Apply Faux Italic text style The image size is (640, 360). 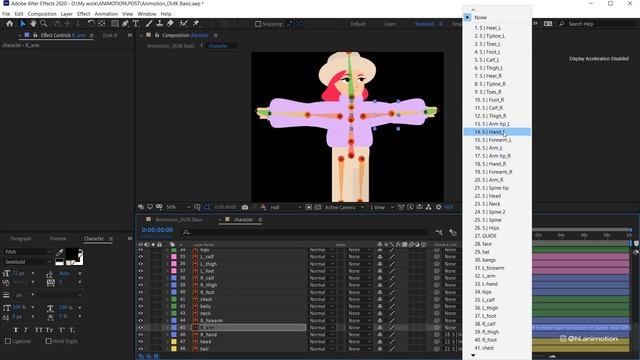pos(26,330)
